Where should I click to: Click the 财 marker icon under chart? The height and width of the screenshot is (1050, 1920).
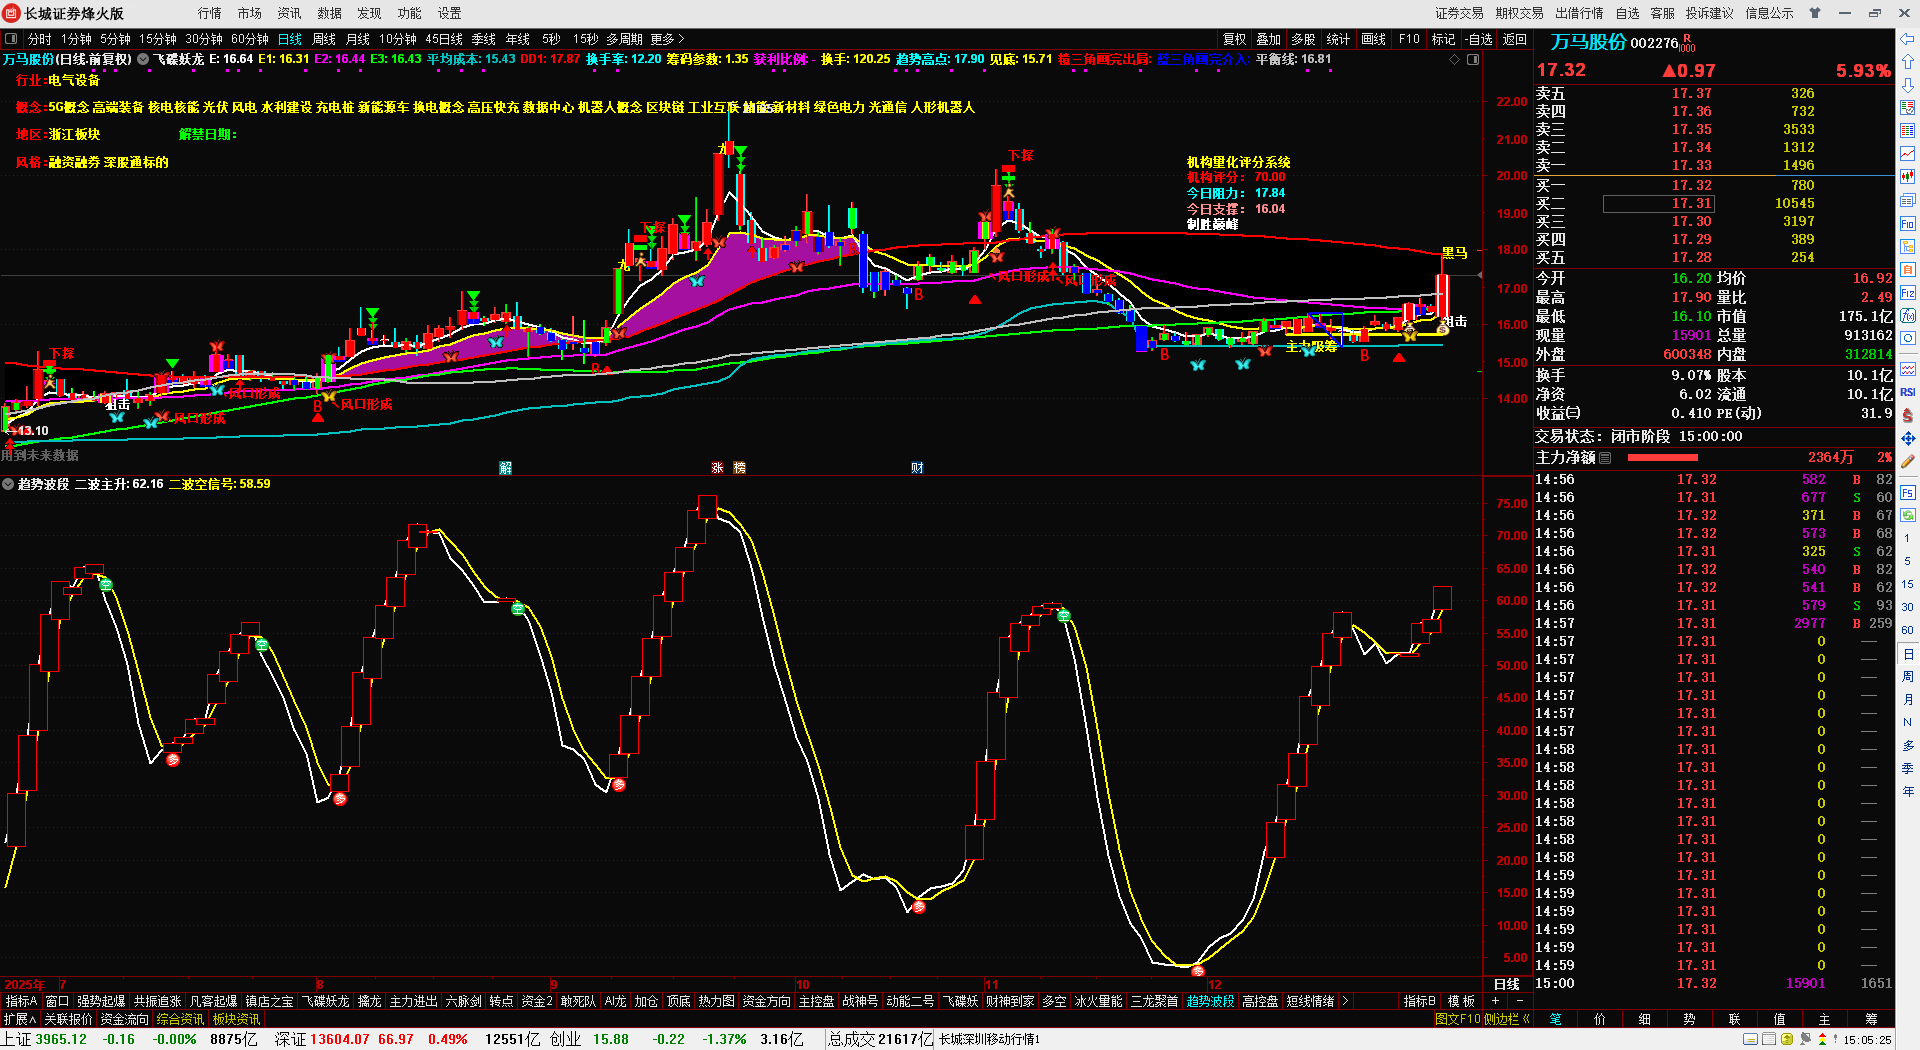917,468
